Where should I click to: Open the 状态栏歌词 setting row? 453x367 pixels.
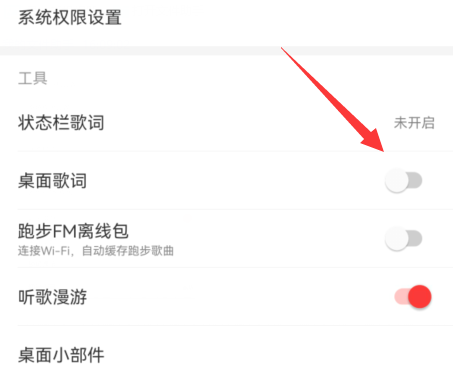coord(226,123)
